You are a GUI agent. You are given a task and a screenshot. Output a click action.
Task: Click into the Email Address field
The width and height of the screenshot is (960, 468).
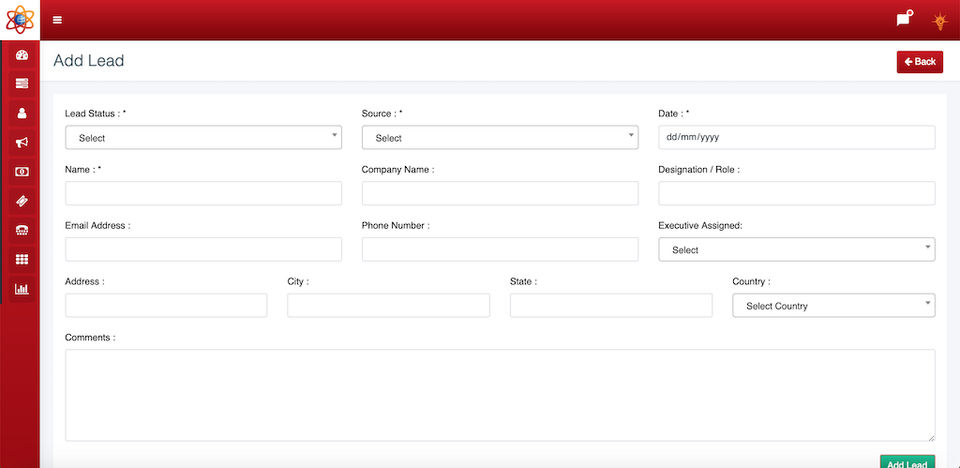(203, 249)
